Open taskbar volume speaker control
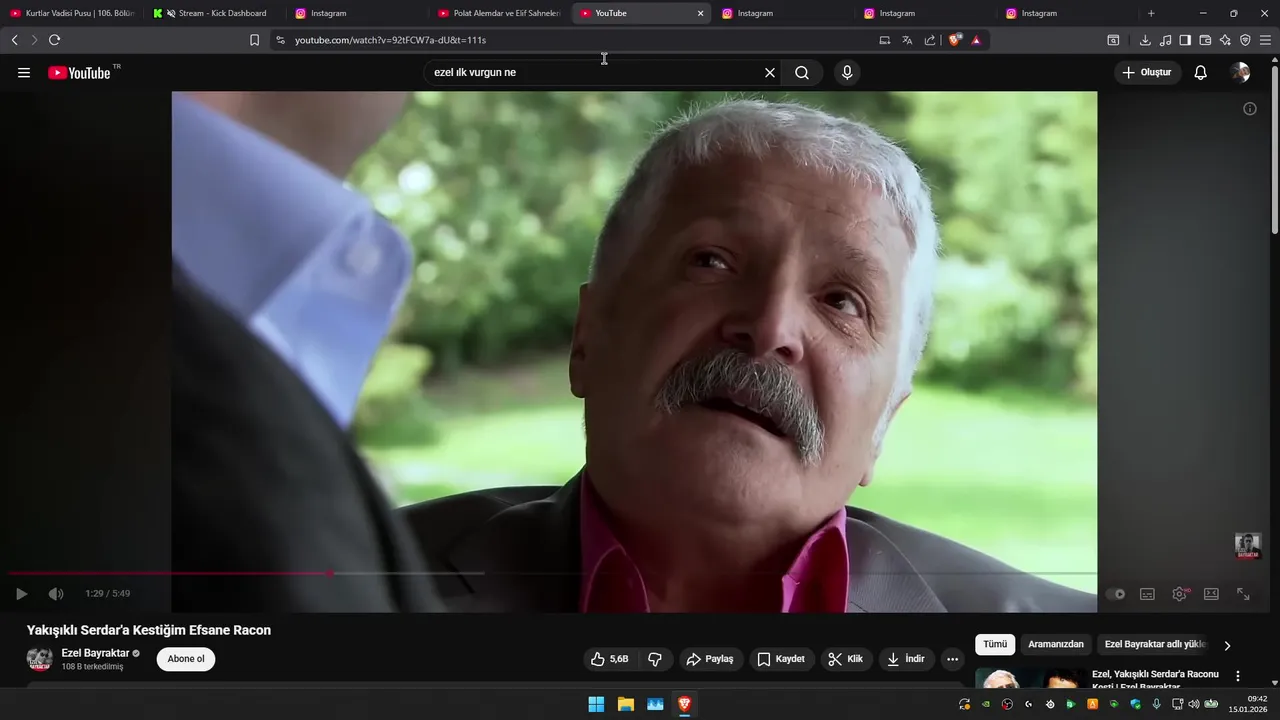Screen dimensions: 1280x720 tap(1193, 704)
